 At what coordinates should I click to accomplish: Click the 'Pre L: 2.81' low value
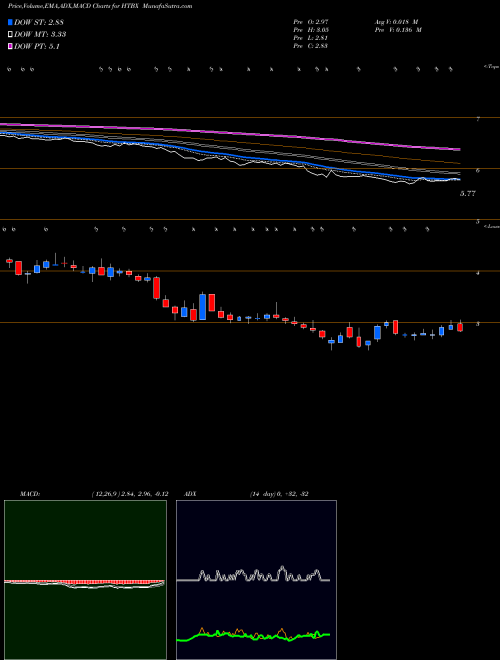point(311,38)
